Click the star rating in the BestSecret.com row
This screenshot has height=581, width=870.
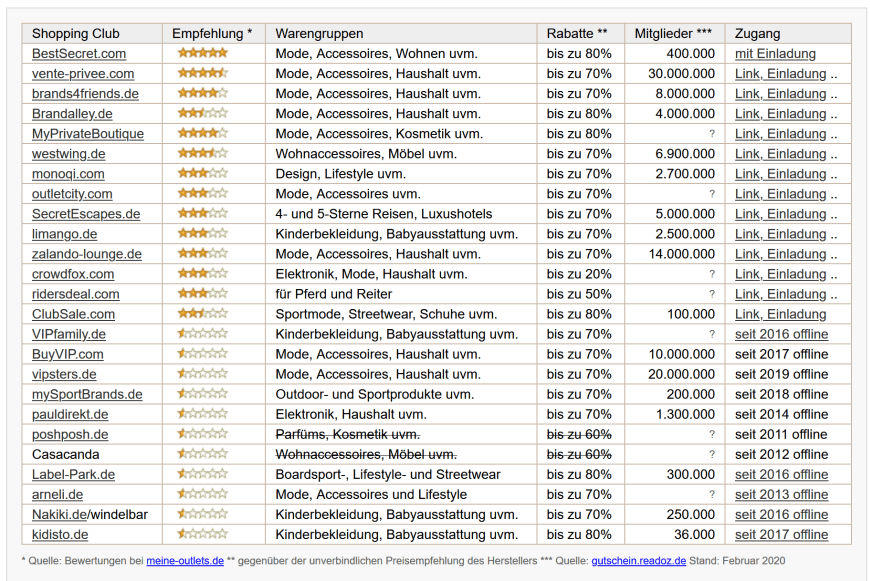pyautogui.click(x=203, y=53)
